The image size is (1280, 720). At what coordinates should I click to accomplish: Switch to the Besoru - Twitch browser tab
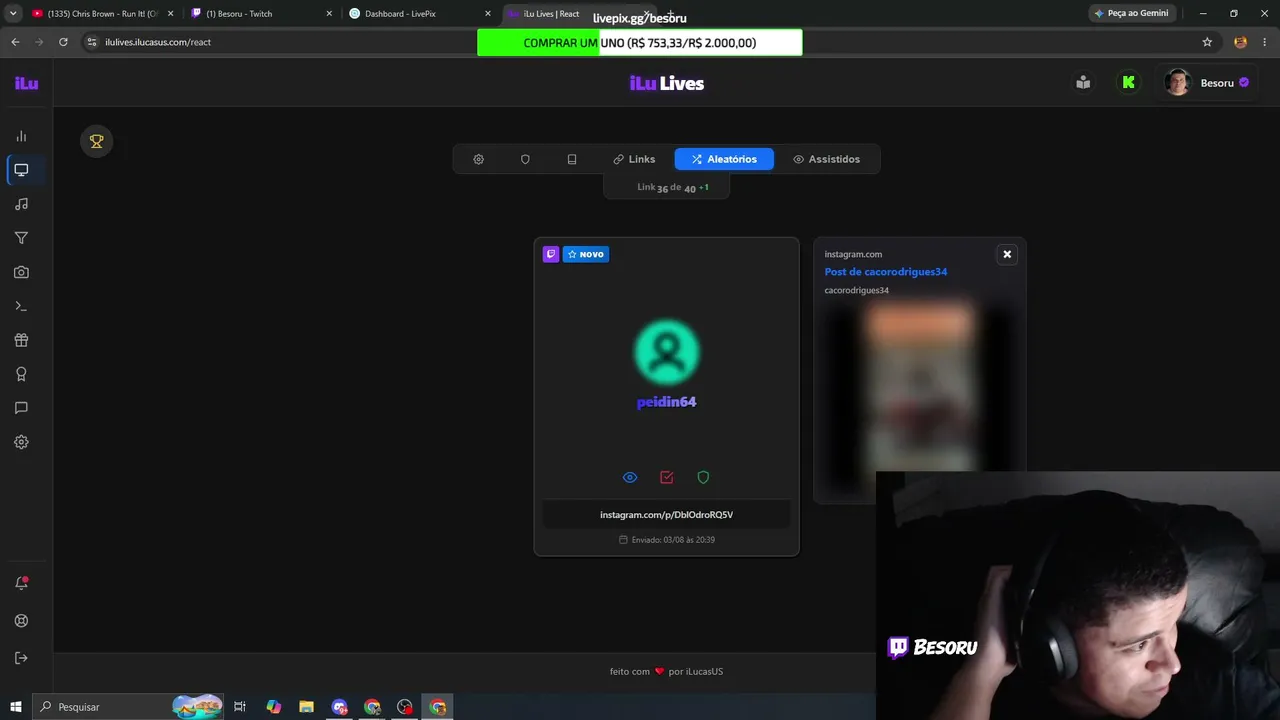pos(262,14)
